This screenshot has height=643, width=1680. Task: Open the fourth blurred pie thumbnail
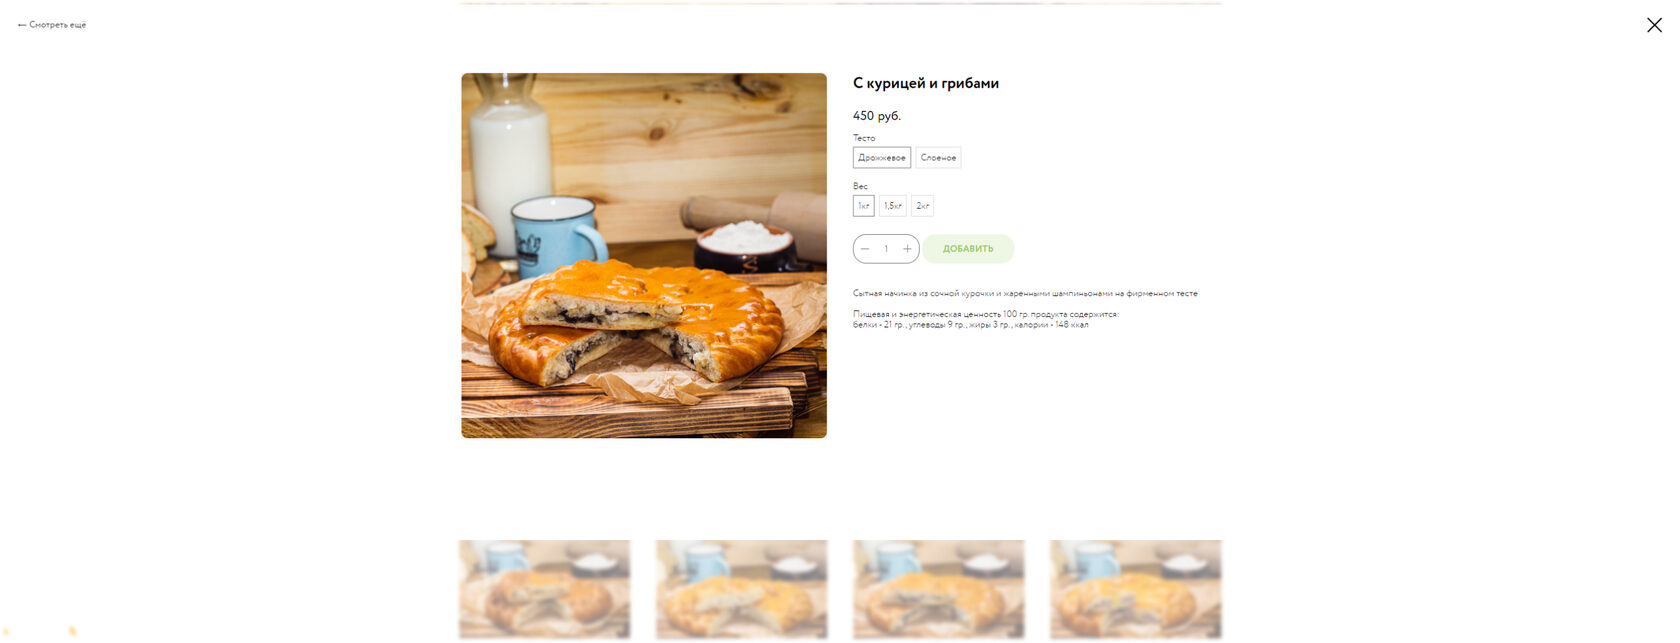(1135, 589)
